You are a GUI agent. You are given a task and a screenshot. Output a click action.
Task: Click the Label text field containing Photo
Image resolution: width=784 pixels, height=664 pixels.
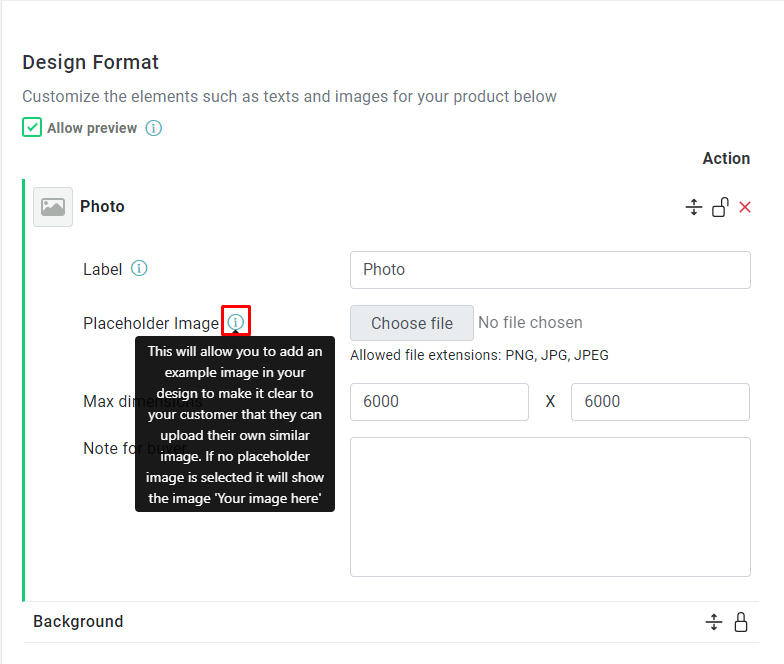[x=550, y=270]
